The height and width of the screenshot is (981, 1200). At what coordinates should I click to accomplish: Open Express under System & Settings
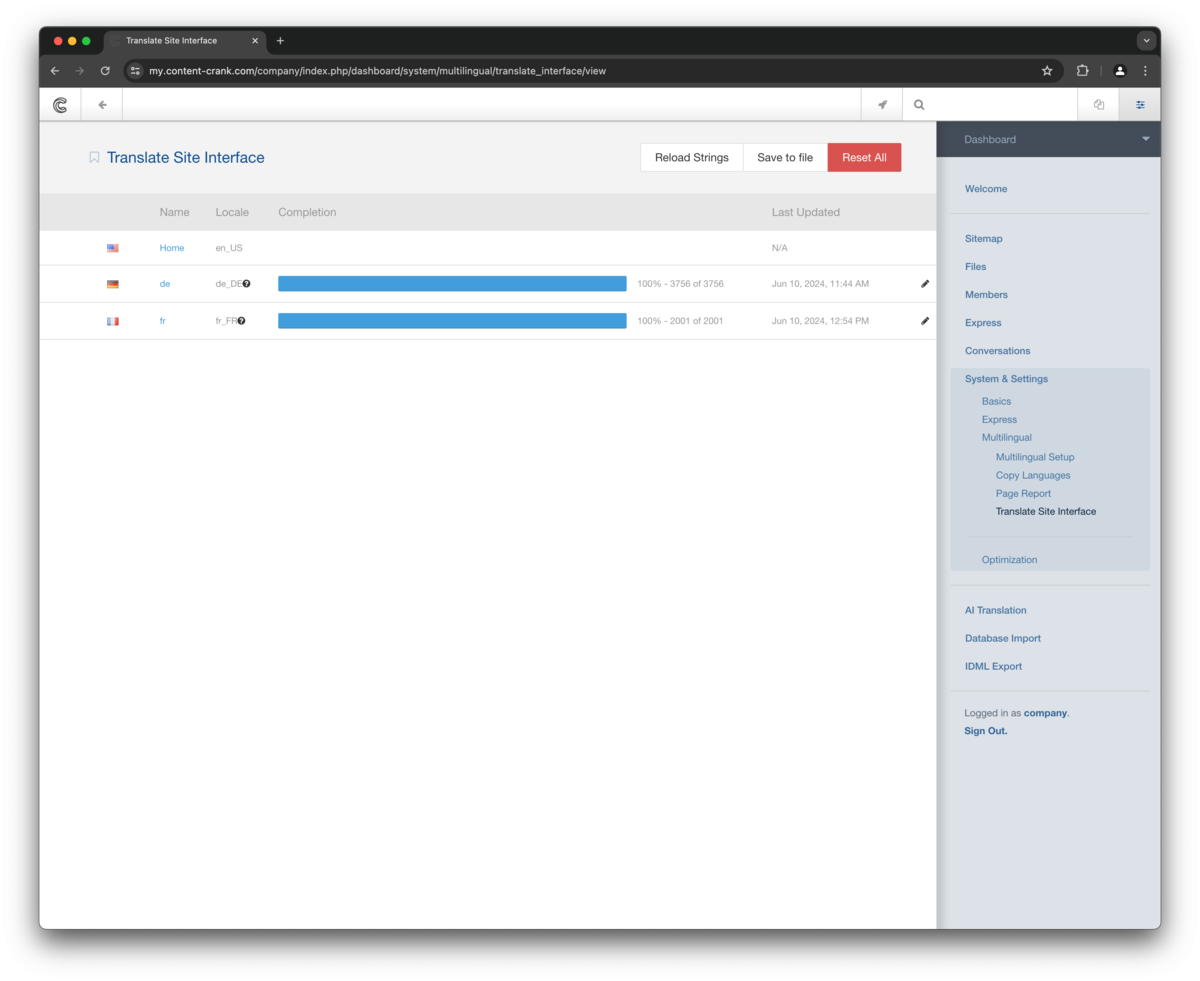coord(999,420)
